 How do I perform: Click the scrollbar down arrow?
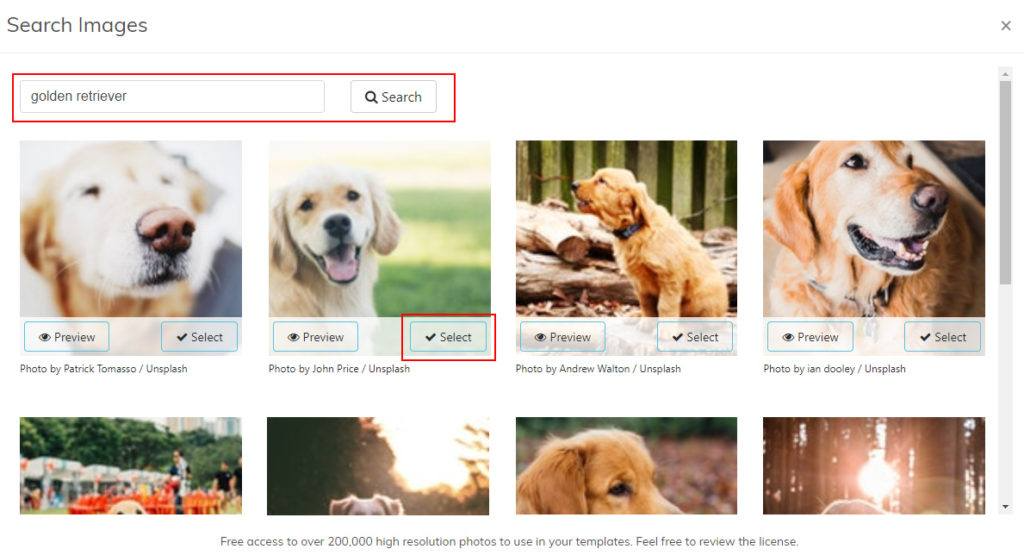click(1005, 507)
